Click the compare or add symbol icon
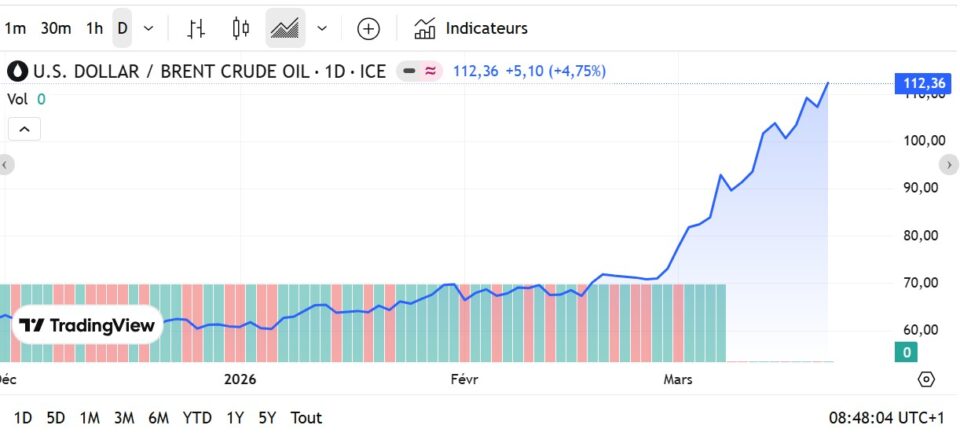The image size is (960, 436). coord(369,28)
